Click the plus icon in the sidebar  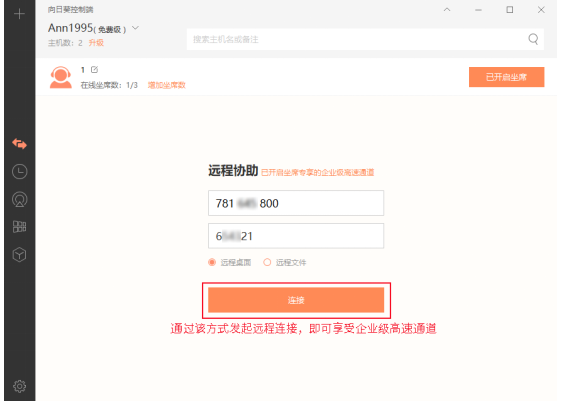pos(19,14)
